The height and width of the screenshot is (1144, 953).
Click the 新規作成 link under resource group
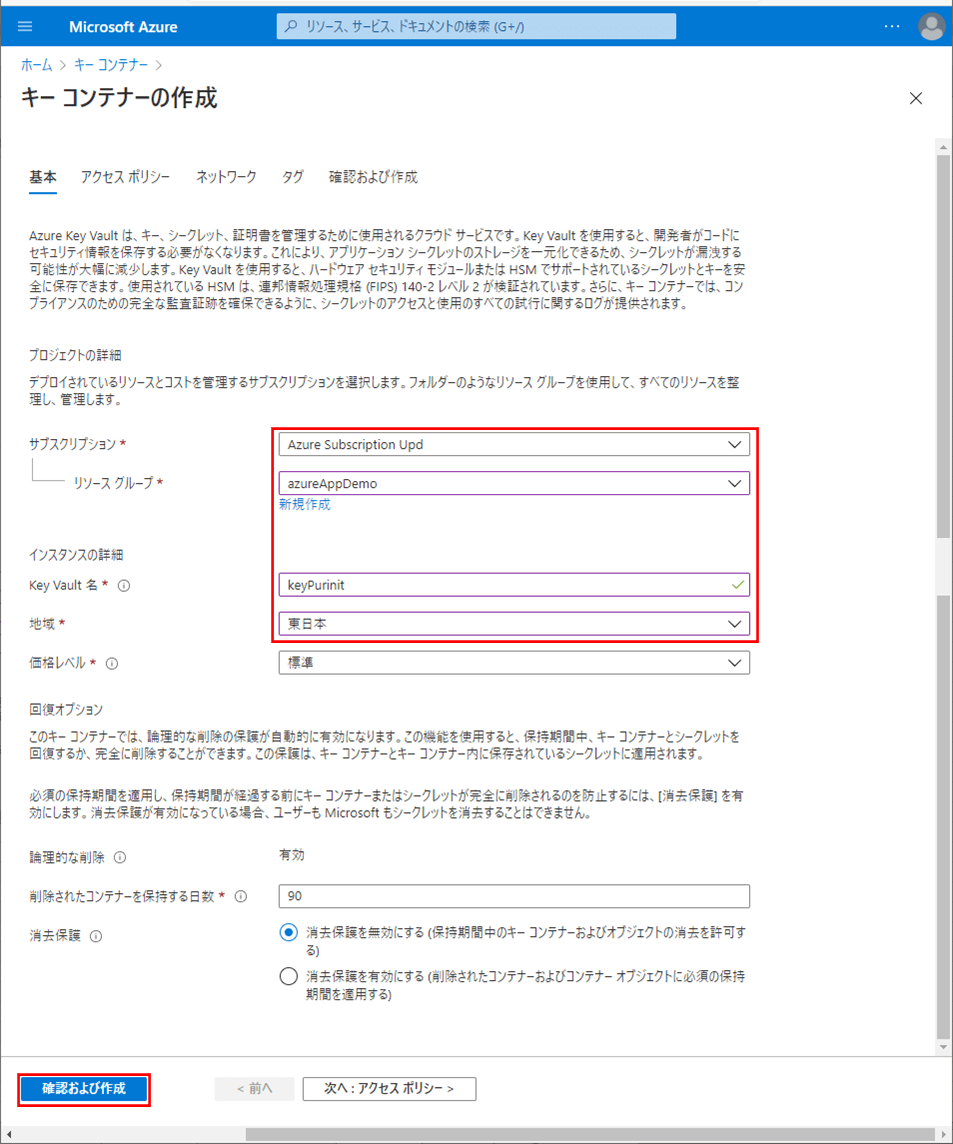pyautogui.click(x=304, y=505)
